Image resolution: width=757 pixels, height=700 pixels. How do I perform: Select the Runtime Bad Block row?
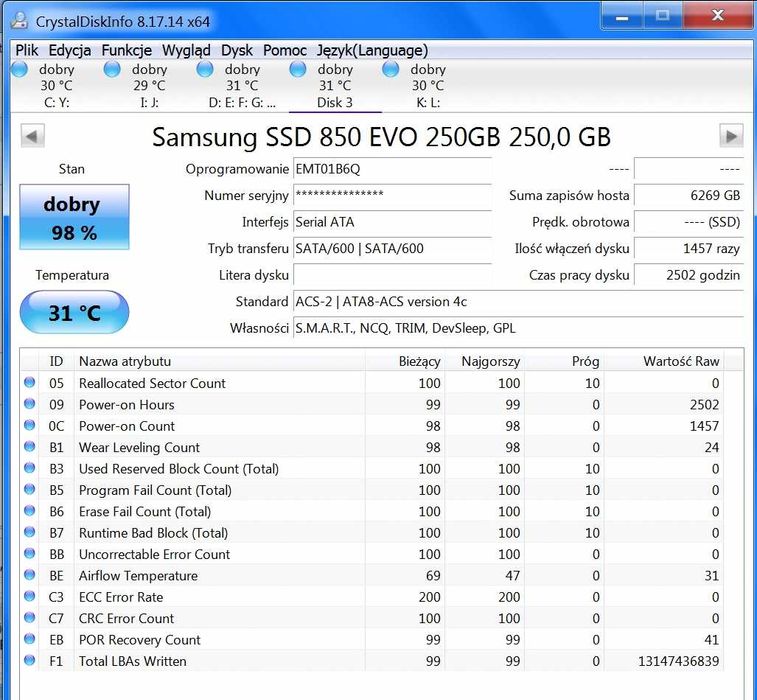click(x=372, y=533)
